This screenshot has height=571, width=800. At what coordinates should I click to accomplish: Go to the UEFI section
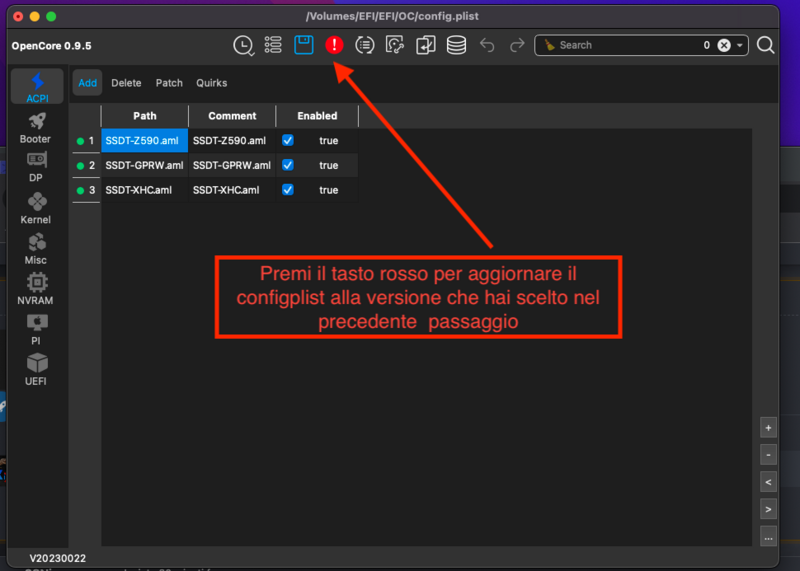coord(36,369)
